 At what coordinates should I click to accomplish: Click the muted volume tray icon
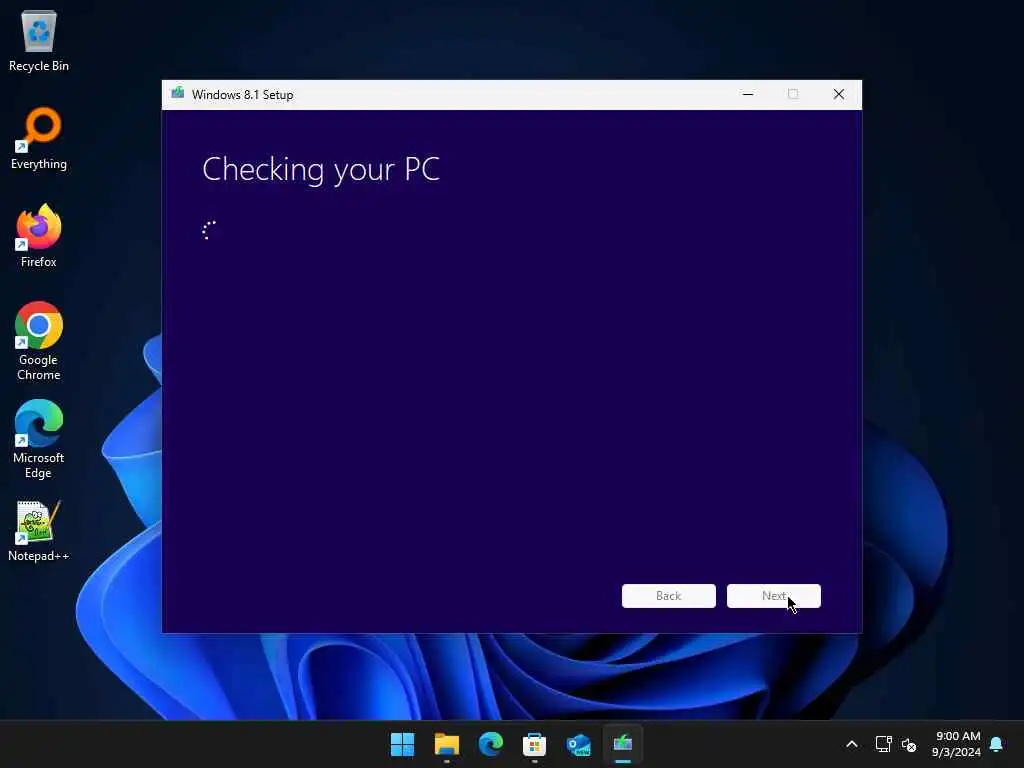pyautogui.click(x=908, y=744)
